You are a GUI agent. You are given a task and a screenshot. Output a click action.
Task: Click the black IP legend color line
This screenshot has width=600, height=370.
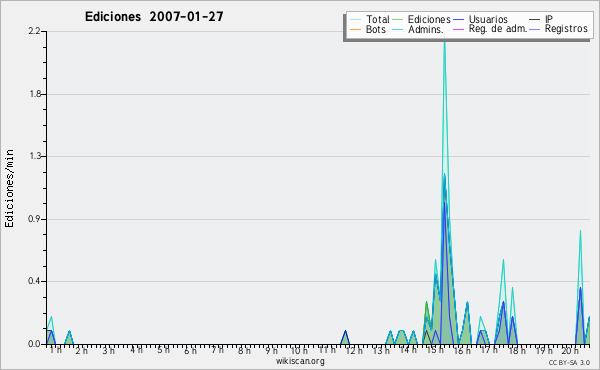pyautogui.click(x=535, y=19)
